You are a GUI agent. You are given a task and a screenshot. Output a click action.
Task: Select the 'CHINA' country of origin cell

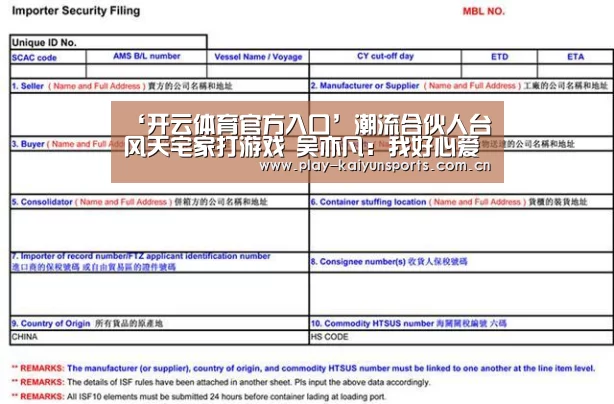[x=159, y=337]
